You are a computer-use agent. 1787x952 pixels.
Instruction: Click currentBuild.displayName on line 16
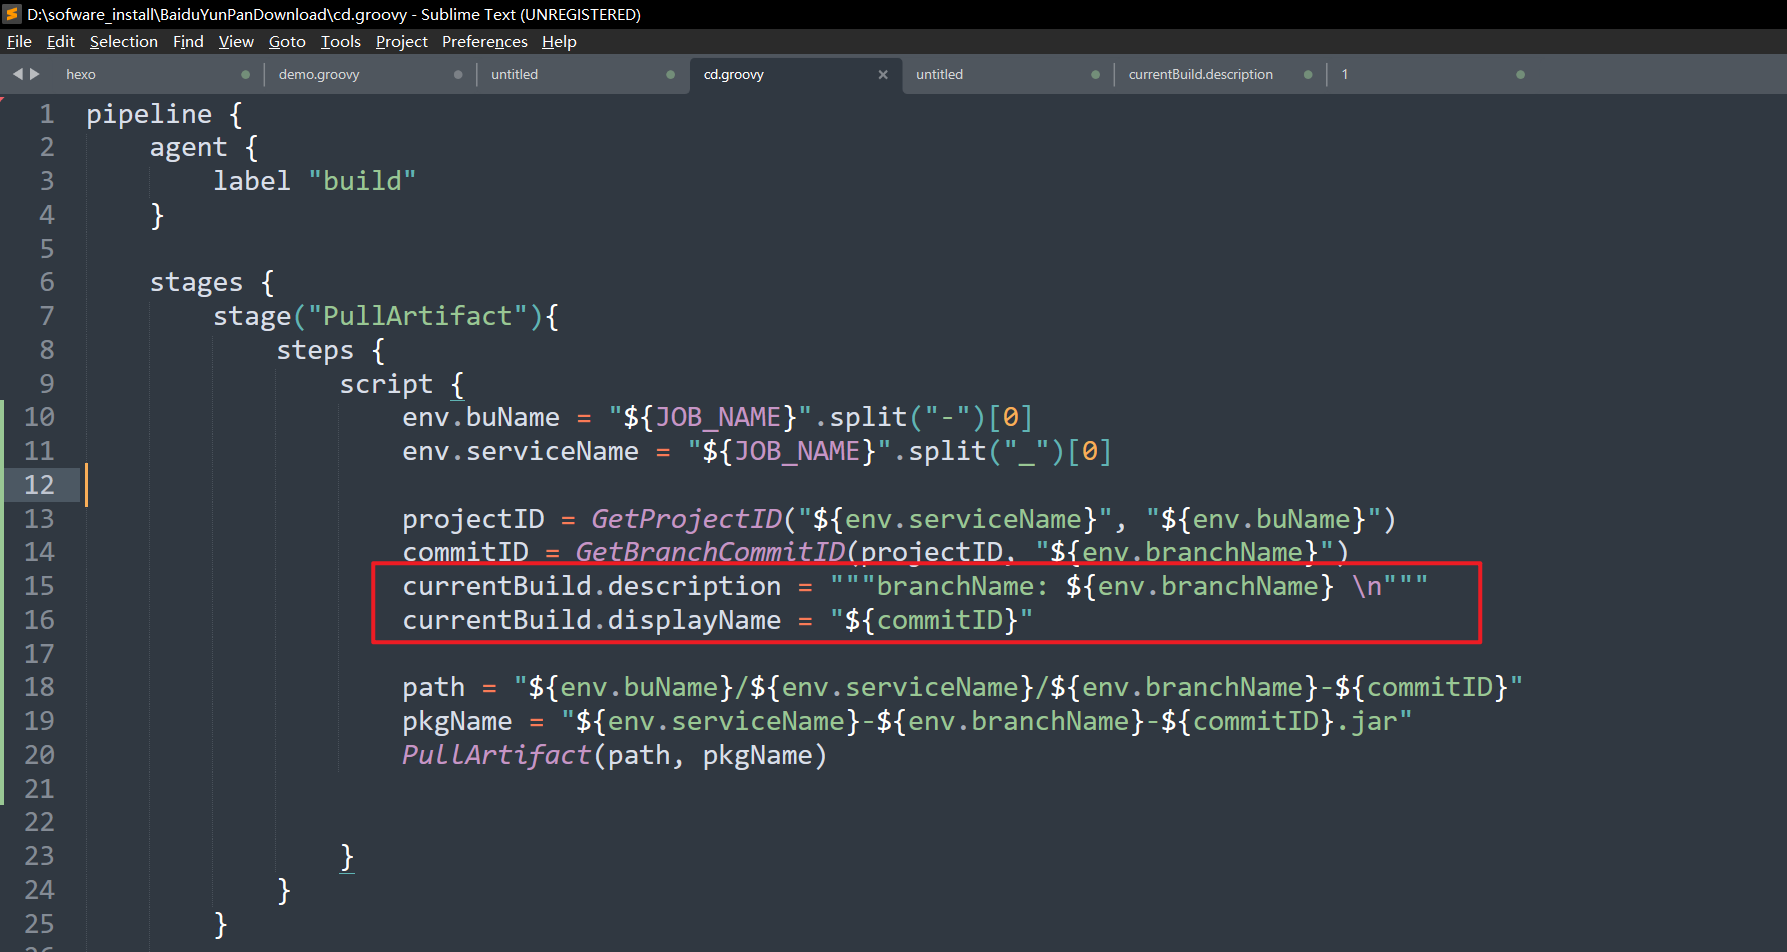pyautogui.click(x=591, y=620)
